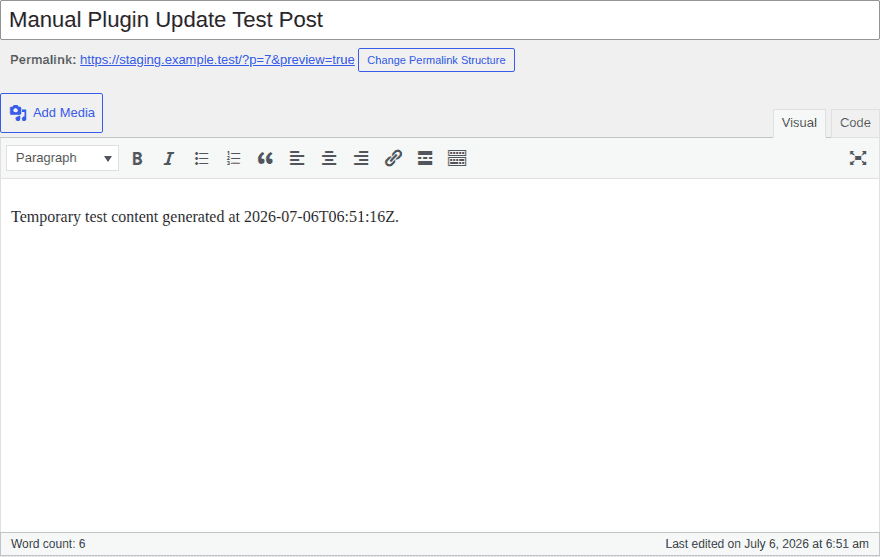This screenshot has width=880, height=557.
Task: Insert a bulleted list
Action: point(201,158)
